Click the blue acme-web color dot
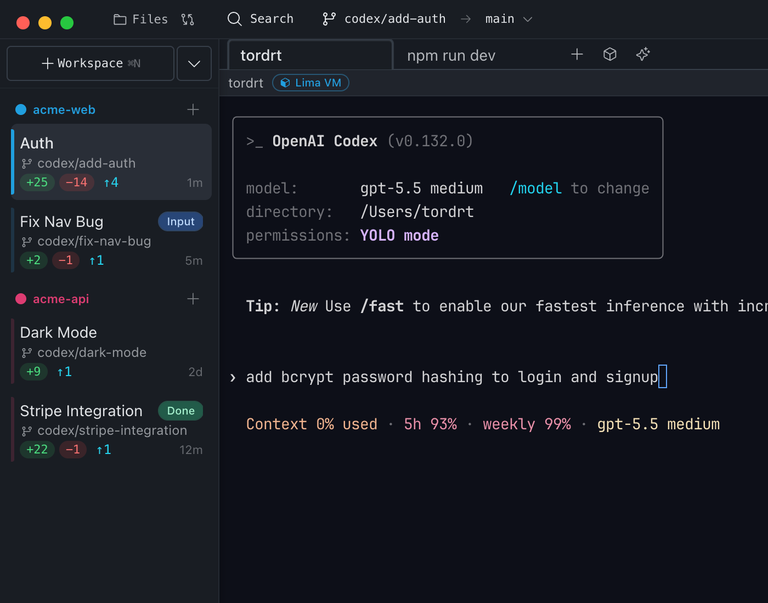The width and height of the screenshot is (768, 603). coord(21,109)
